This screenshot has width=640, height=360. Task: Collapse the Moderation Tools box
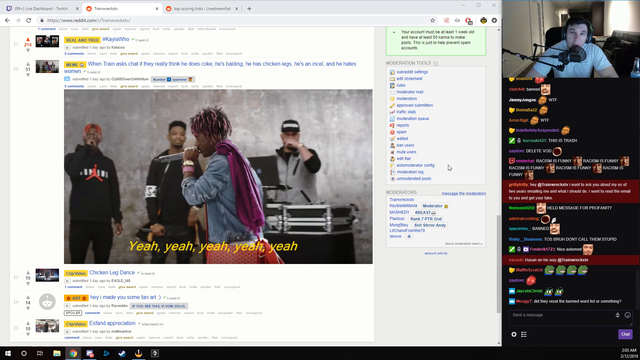point(436,63)
